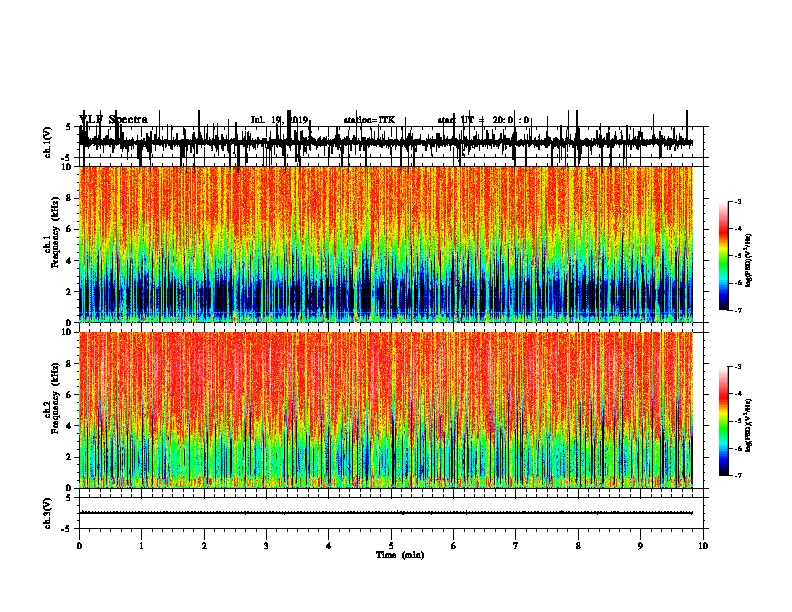Click the ch.2 spectrogram color scale bar
Screen dimensions: 792x612
point(723,421)
